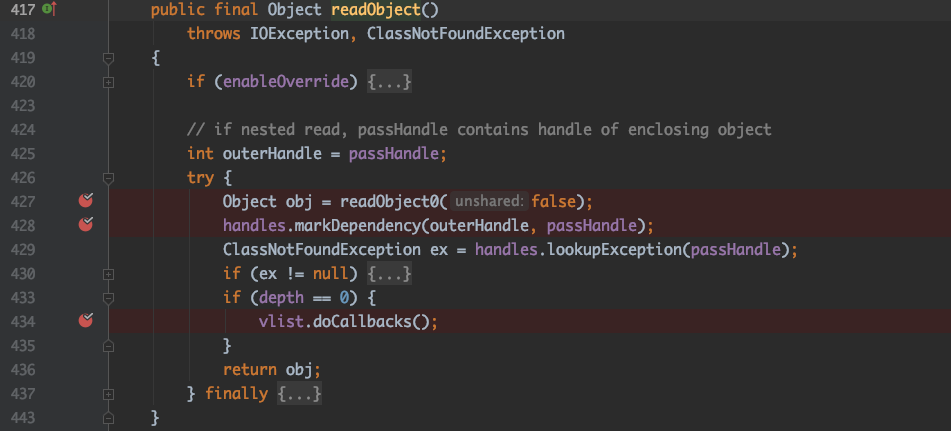Expand the gutter fold marker on line 430

coord(108,273)
